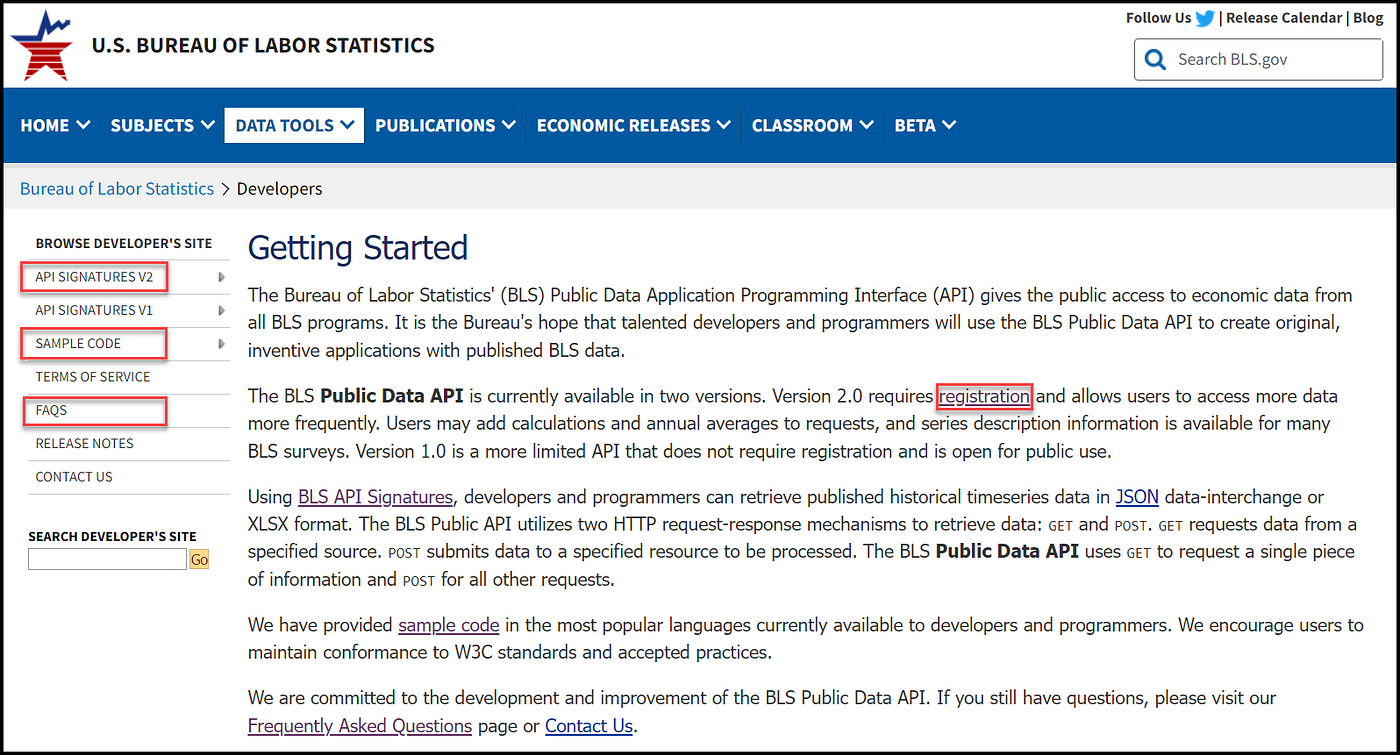The height and width of the screenshot is (755, 1400).
Task: Expand the ECONOMIC RELEASES menu chevron
Action: (x=724, y=125)
